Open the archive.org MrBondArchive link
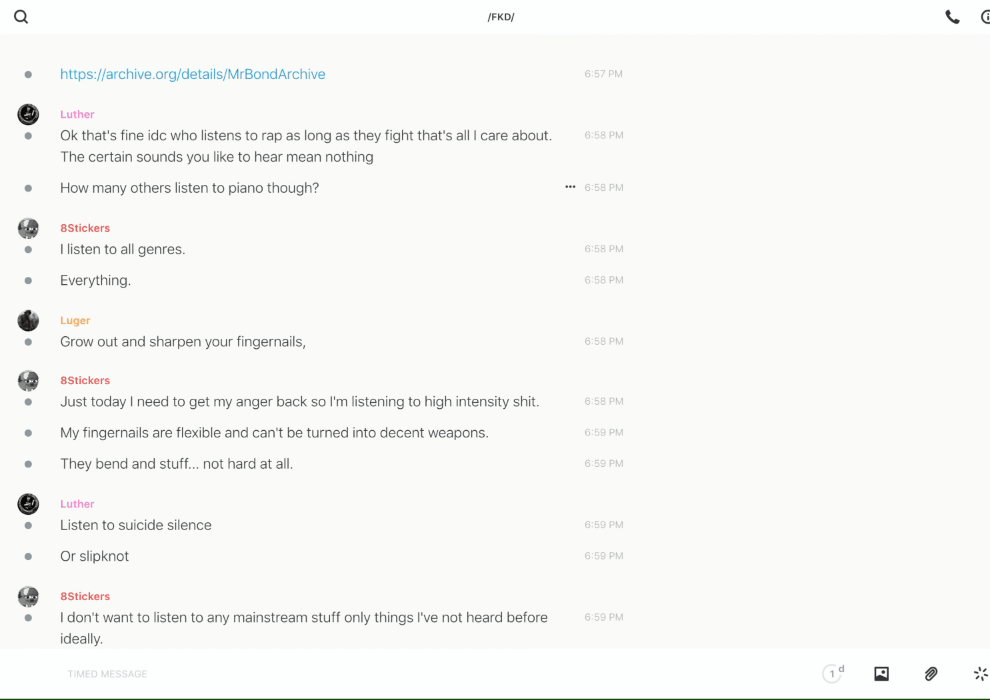 (x=192, y=74)
